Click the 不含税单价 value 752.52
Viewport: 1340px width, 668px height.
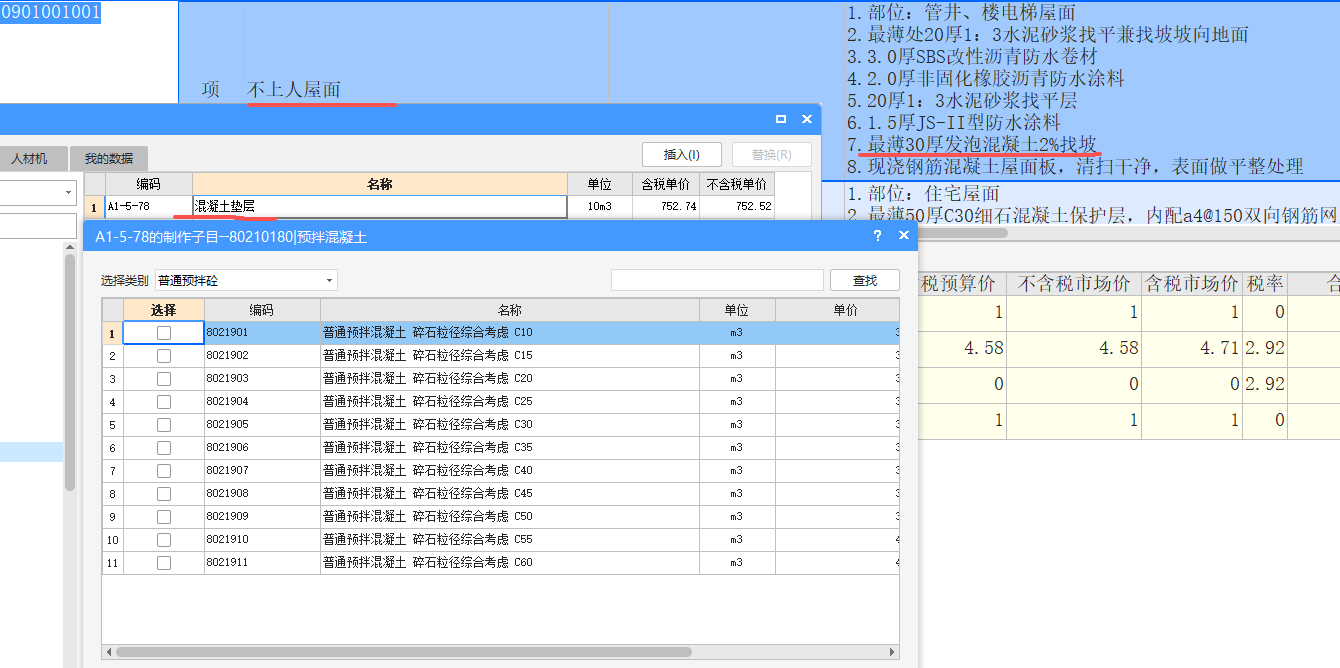[x=738, y=206]
